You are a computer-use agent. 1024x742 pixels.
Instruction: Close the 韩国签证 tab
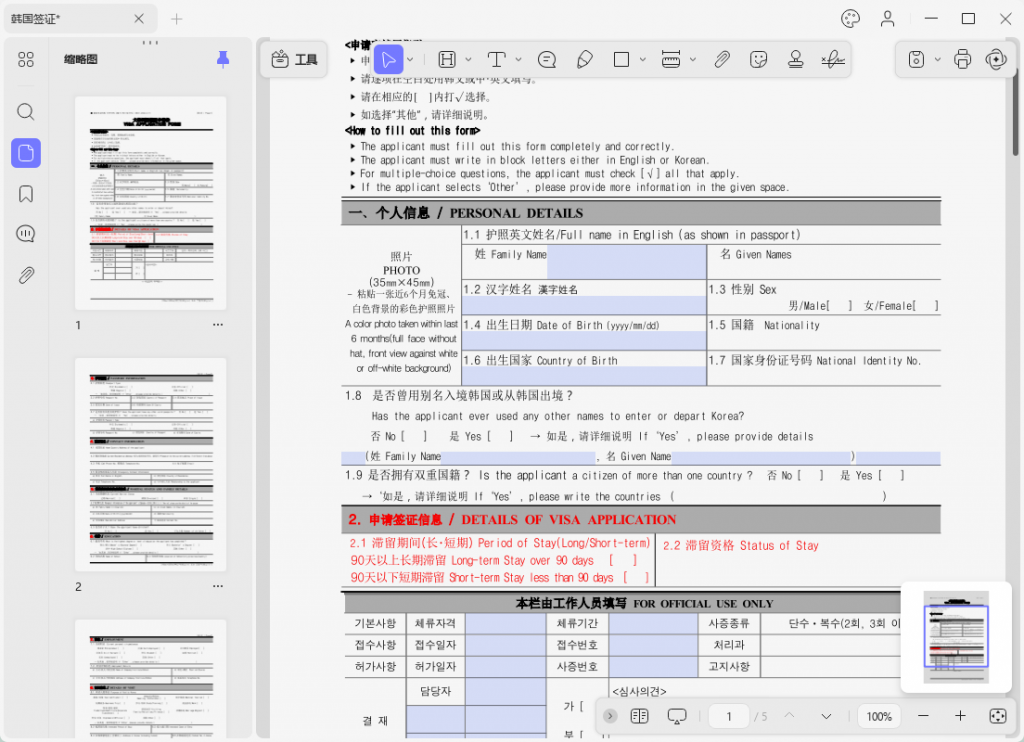coord(139,19)
